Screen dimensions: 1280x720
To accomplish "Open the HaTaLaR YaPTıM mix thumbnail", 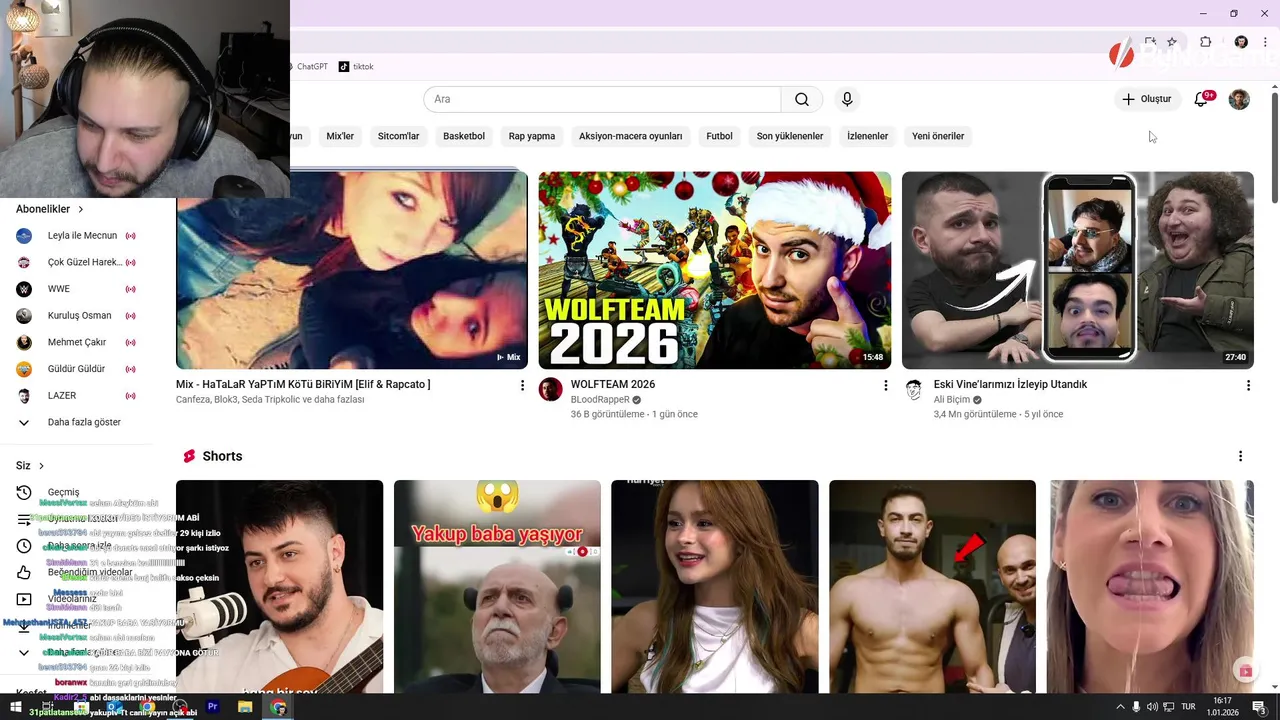I will click(x=352, y=270).
